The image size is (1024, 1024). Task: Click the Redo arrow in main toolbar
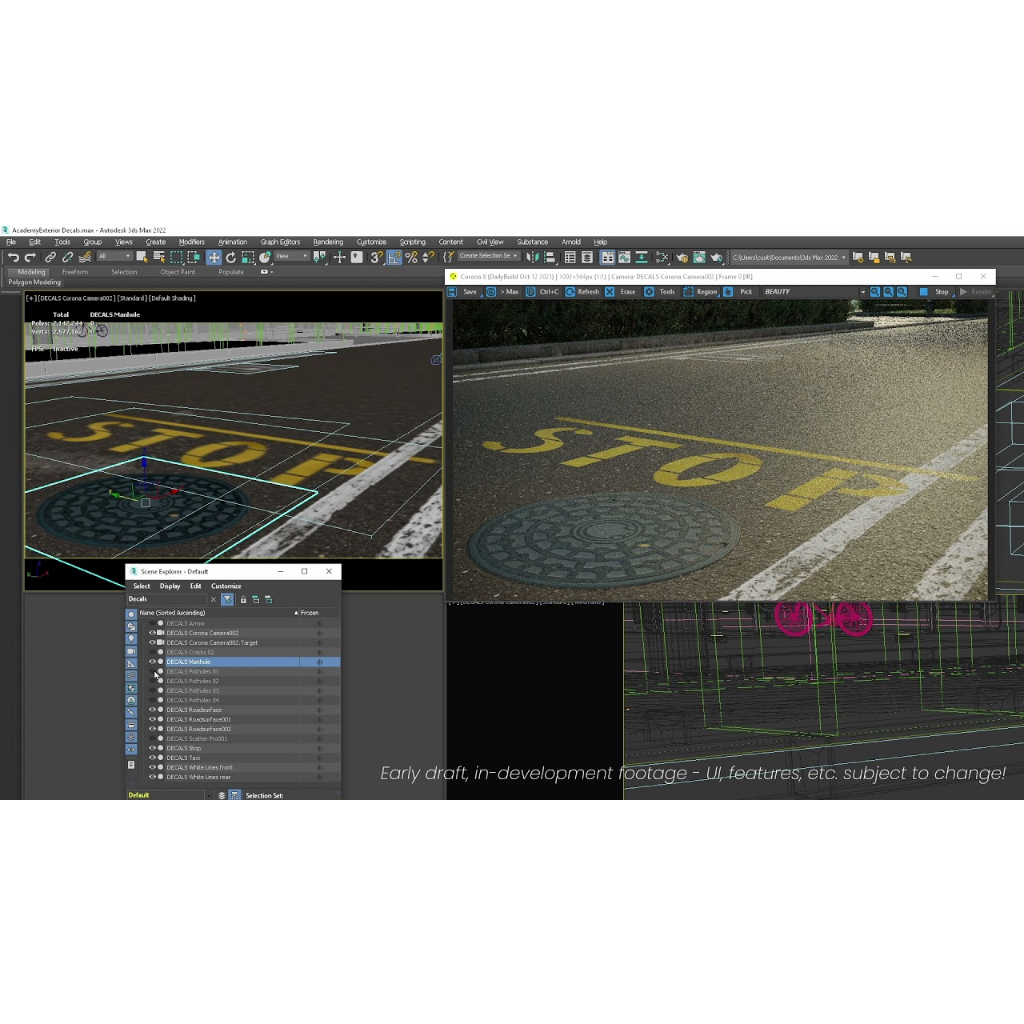[x=30, y=257]
